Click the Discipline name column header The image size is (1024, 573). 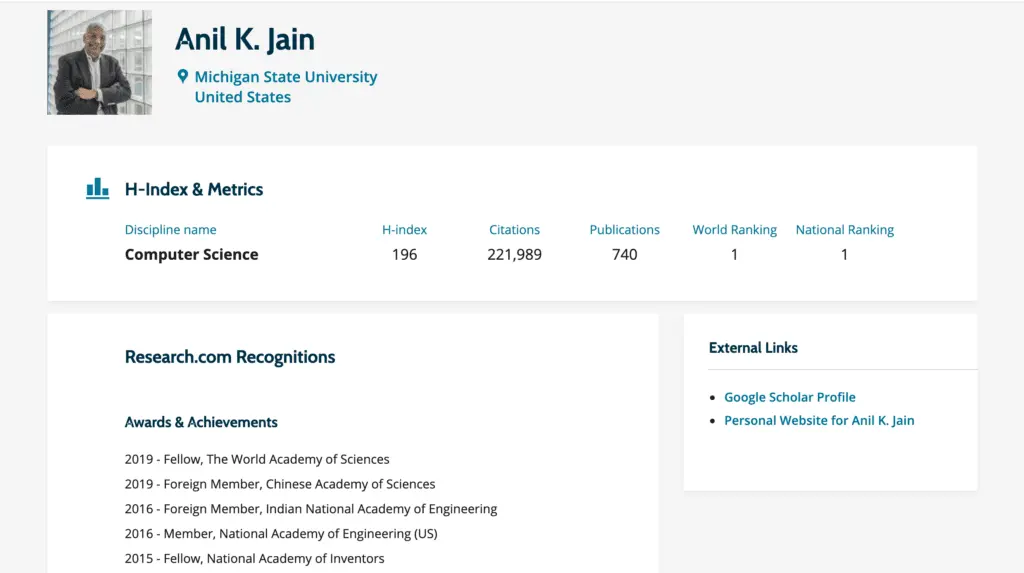coord(170,230)
